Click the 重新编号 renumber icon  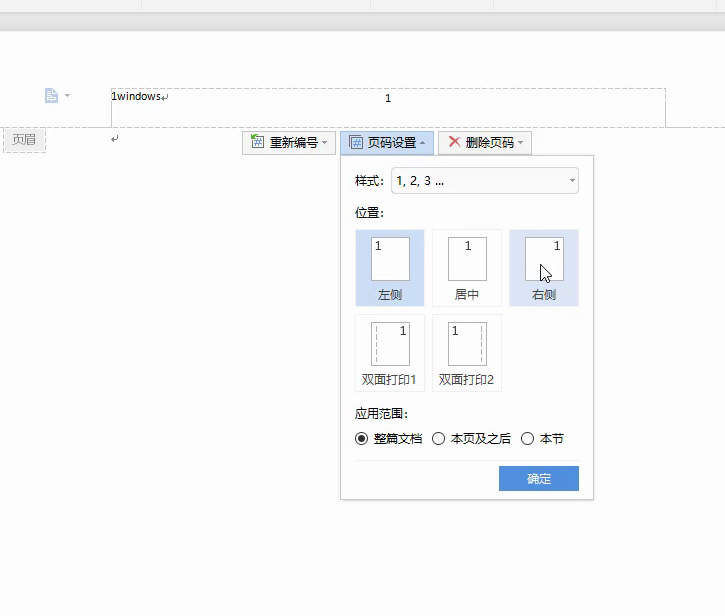point(257,143)
